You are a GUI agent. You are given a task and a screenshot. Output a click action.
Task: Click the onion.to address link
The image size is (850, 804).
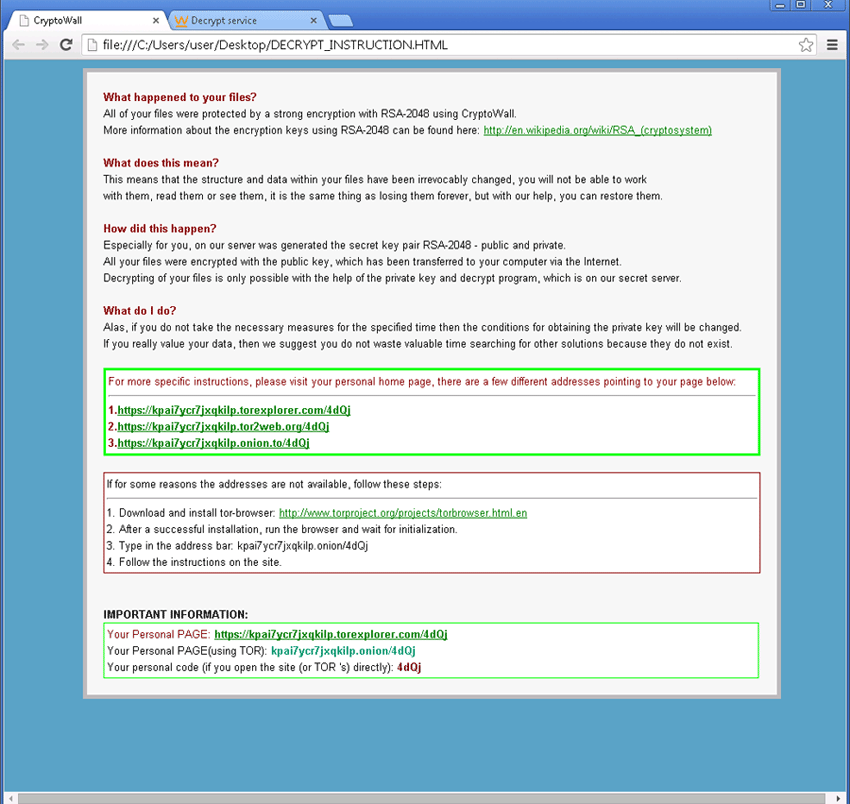point(213,442)
